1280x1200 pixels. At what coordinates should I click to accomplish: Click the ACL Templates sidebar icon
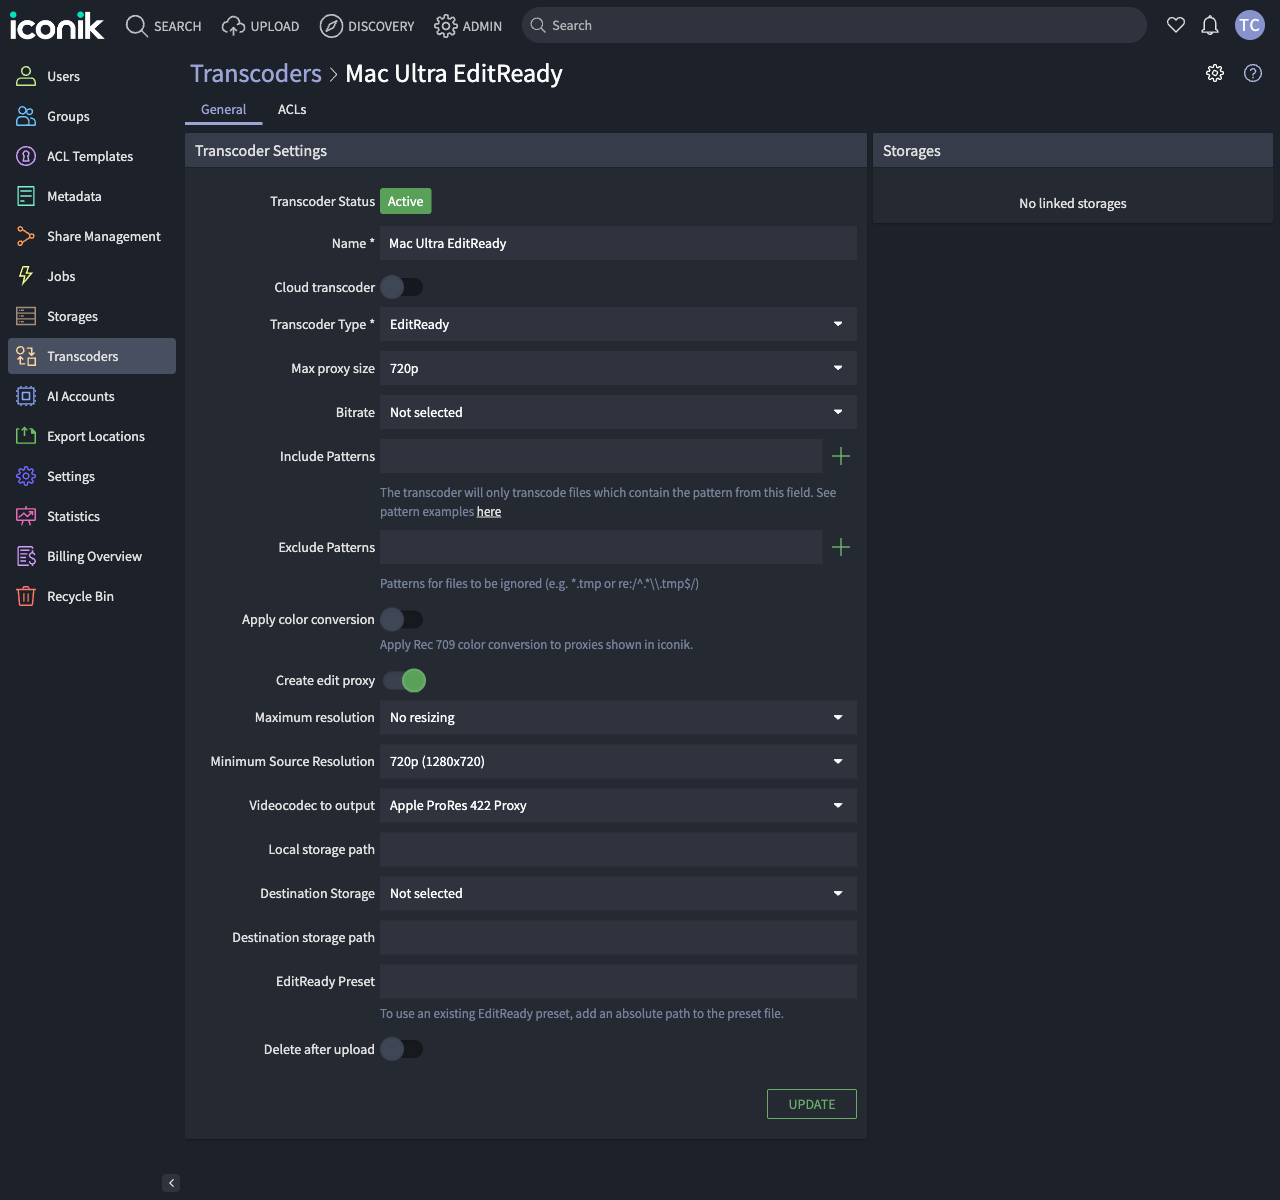pyautogui.click(x=26, y=156)
